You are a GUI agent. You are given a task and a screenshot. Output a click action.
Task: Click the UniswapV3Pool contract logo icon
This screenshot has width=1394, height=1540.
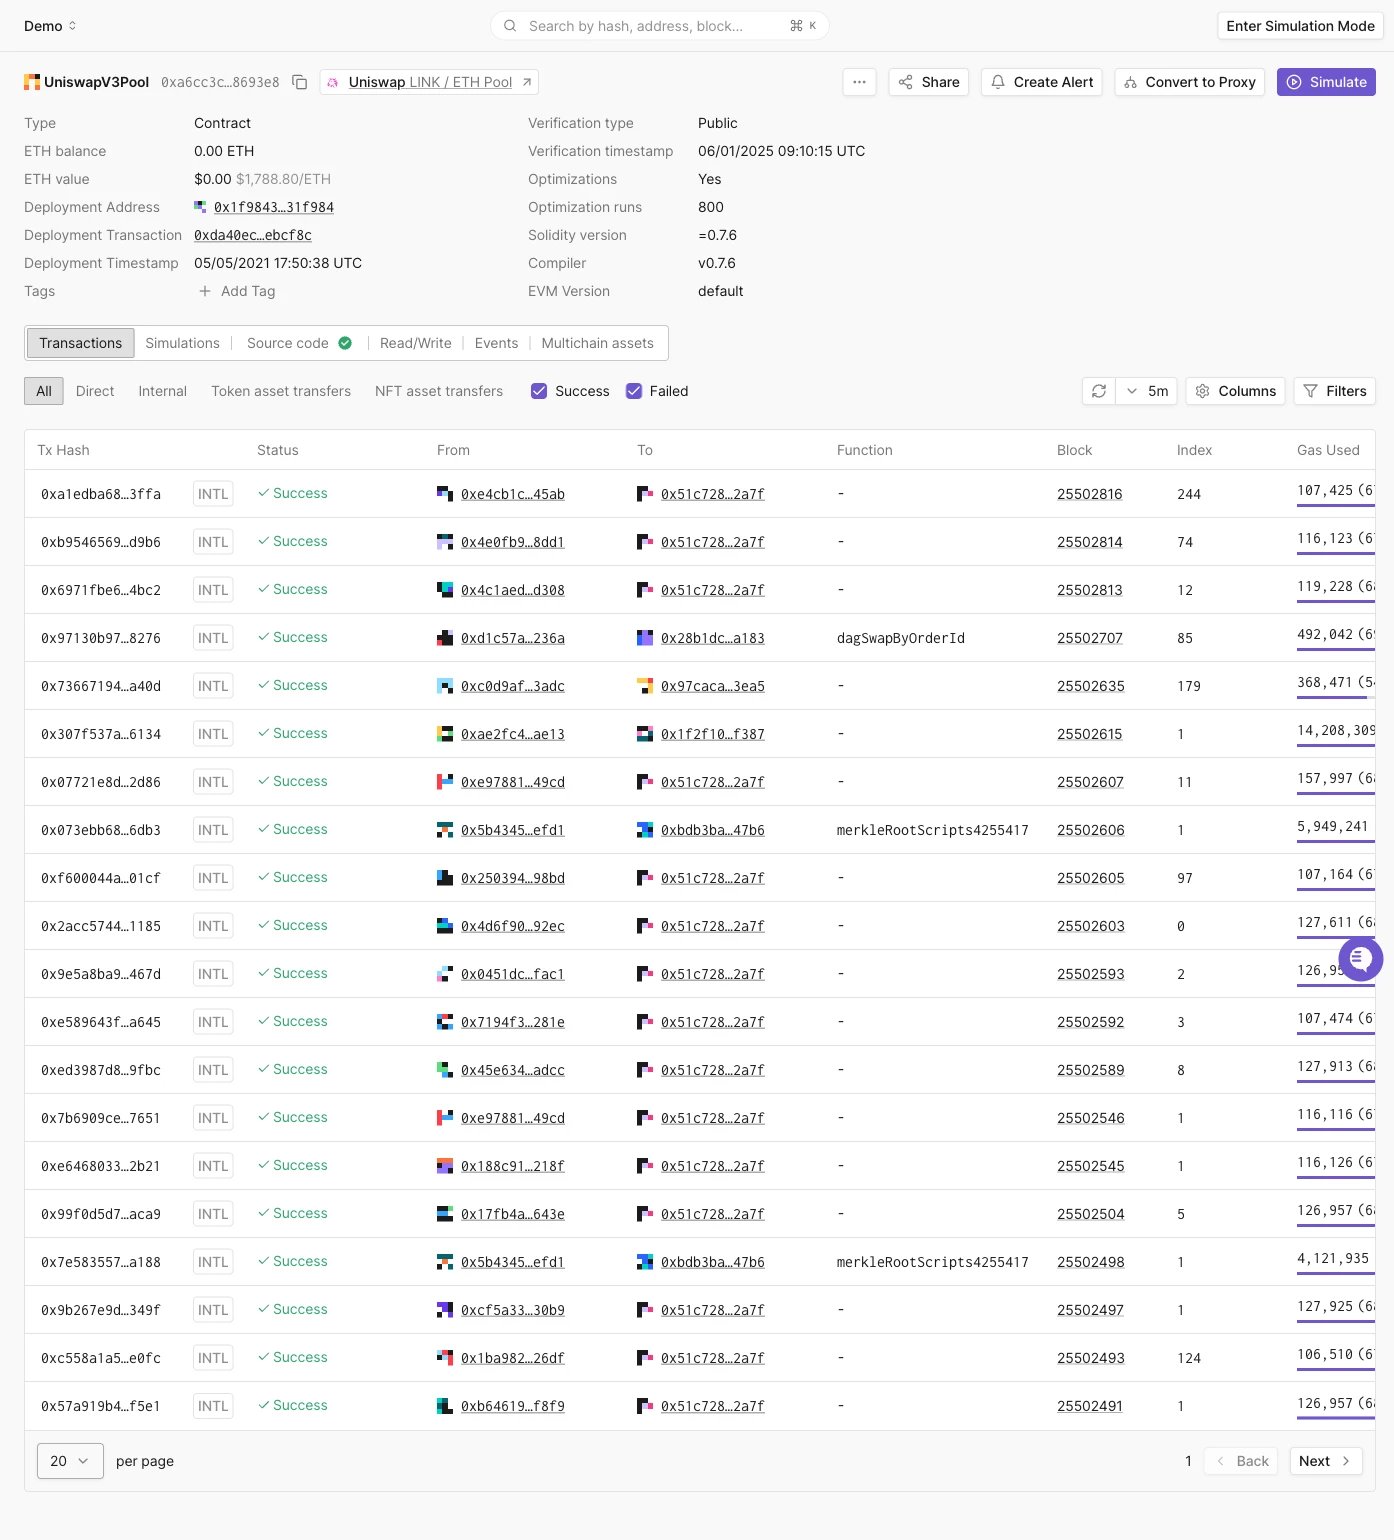[x=32, y=82]
